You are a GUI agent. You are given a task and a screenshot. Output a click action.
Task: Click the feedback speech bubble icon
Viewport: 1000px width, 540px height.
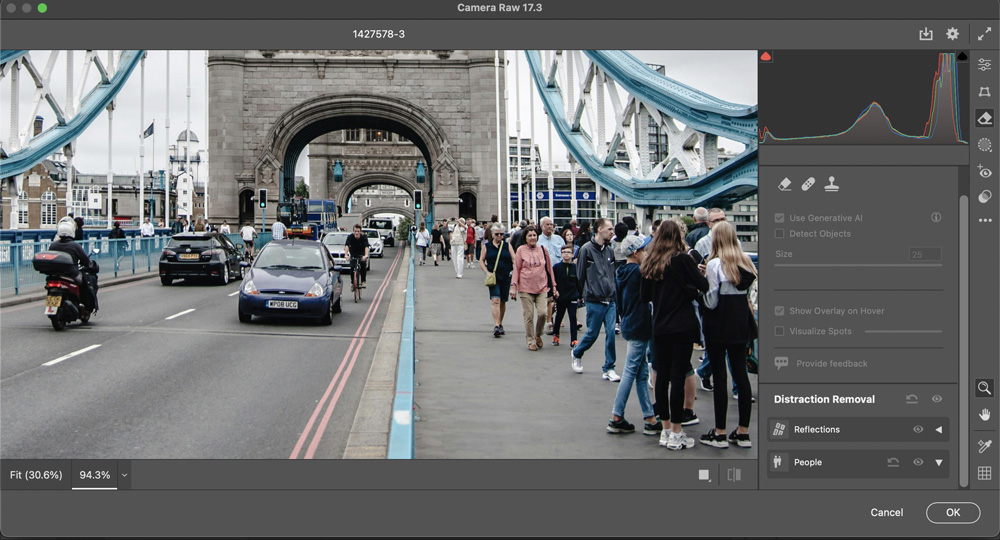tap(781, 363)
